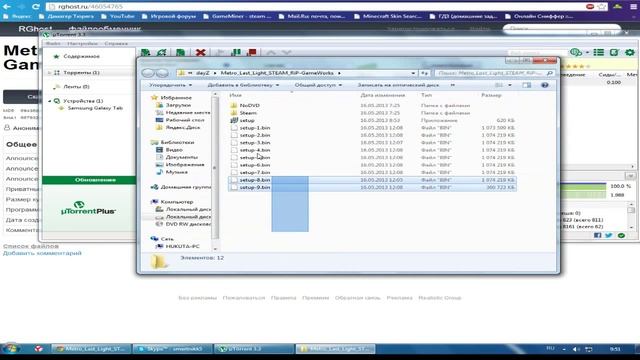This screenshot has height=360, width=640.
Task: Click the overflow chevron on the Explorer command bar
Action: [x=452, y=85]
